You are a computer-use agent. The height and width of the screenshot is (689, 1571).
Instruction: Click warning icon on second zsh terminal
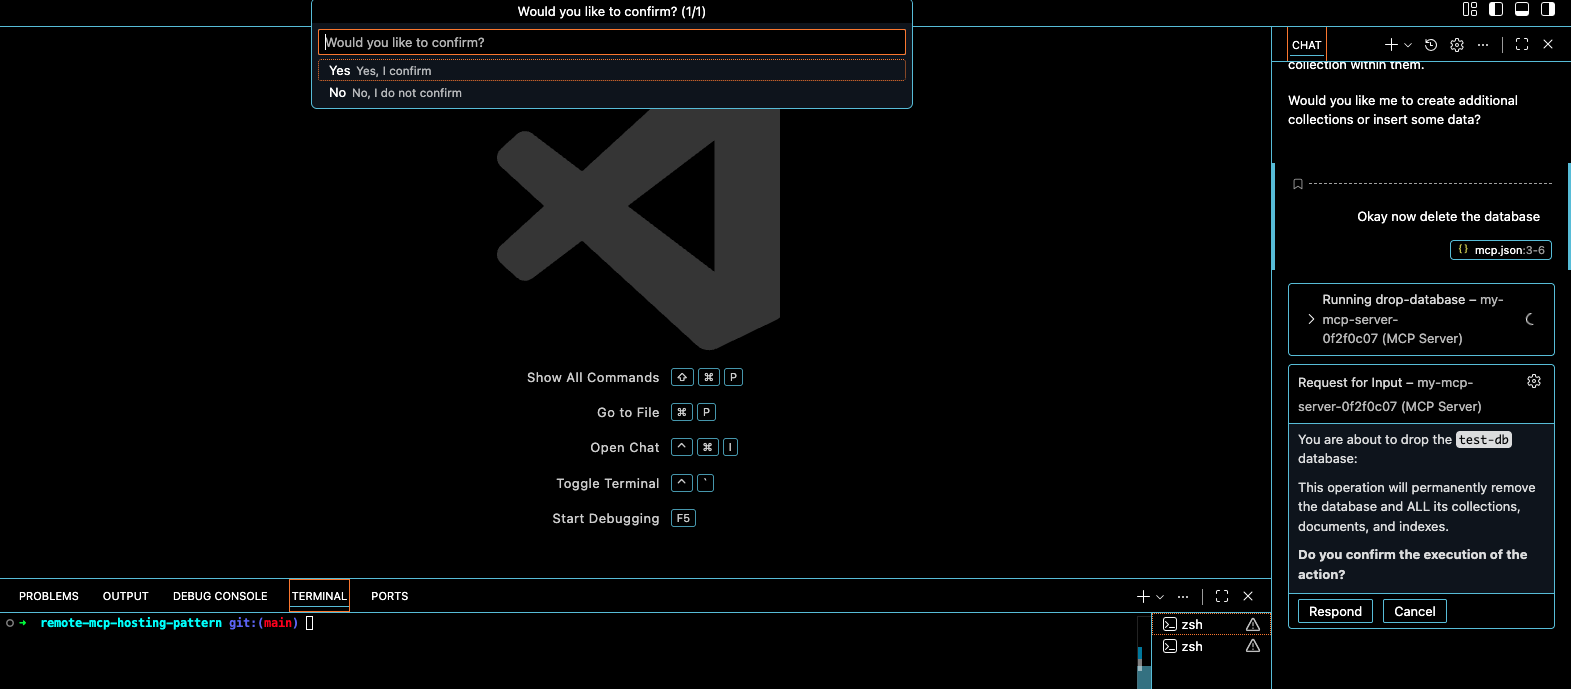coord(1253,646)
